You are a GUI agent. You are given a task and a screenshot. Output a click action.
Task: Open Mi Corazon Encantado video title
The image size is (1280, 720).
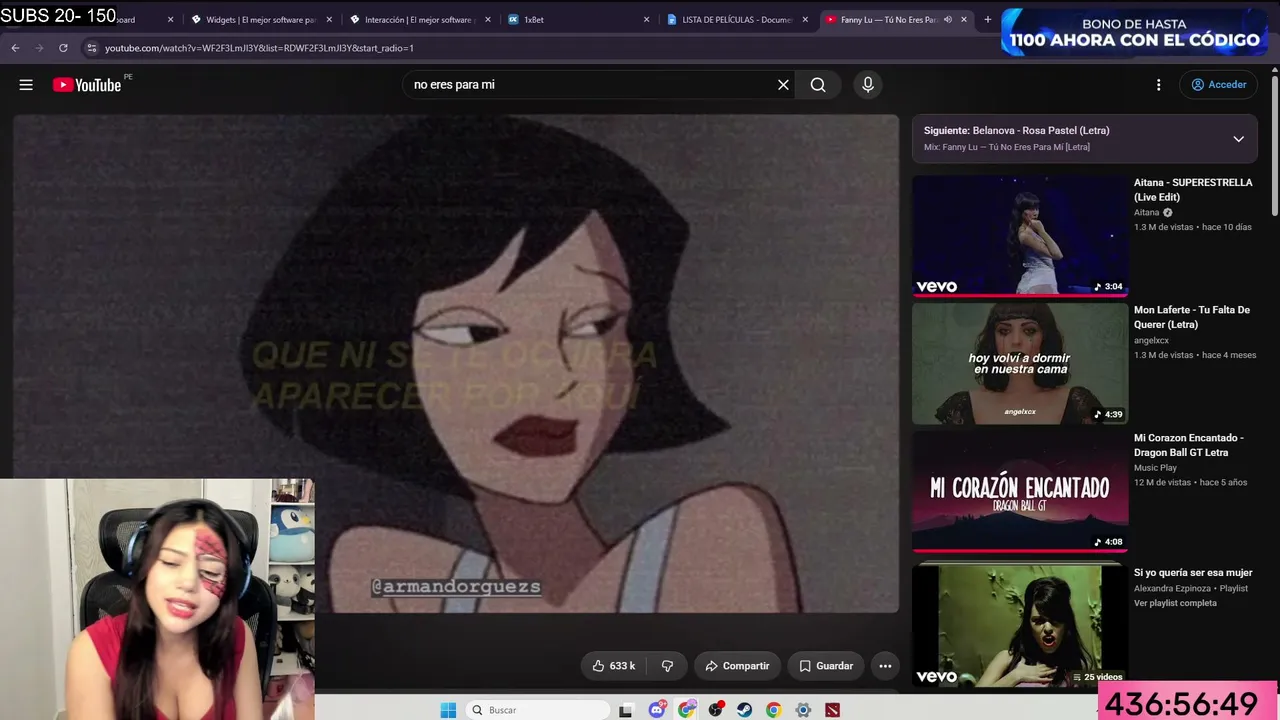1189,445
